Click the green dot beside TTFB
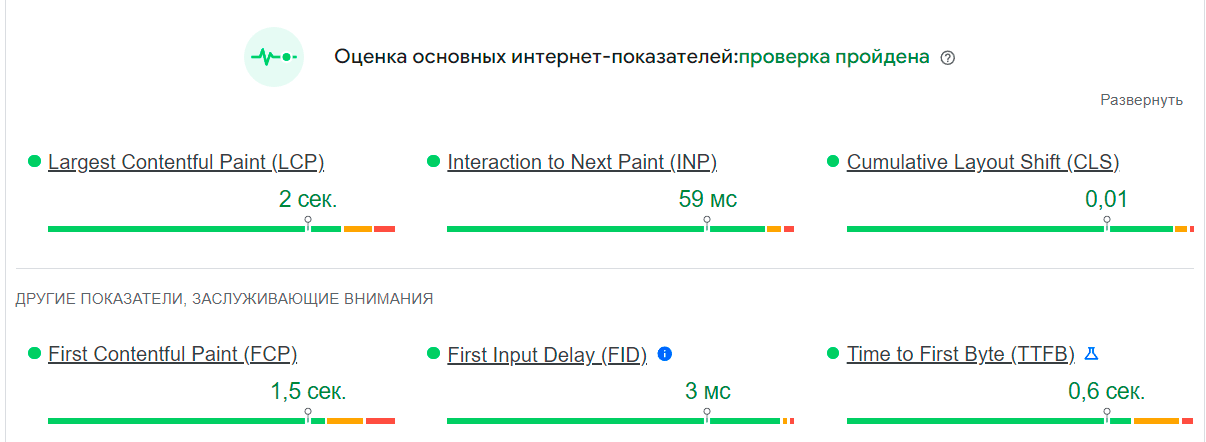The width and height of the screenshot is (1206, 442). click(x=833, y=354)
